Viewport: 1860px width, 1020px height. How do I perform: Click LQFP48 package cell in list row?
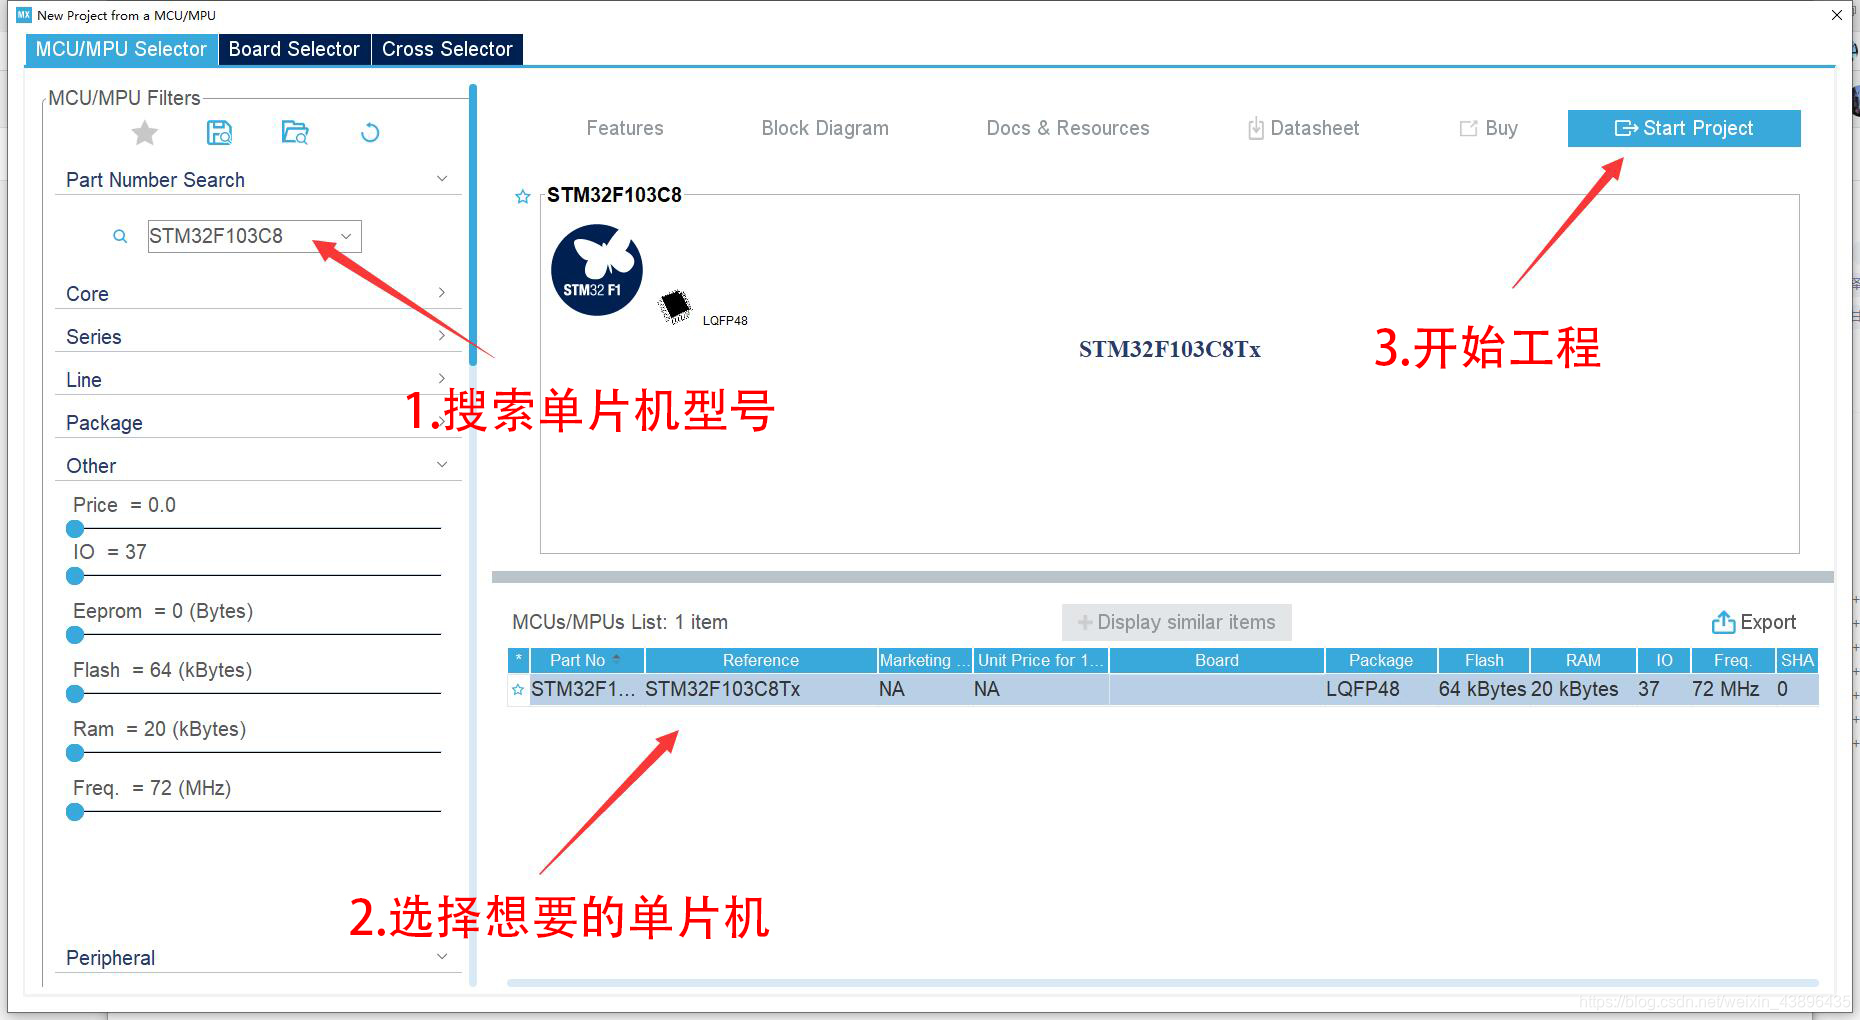1381,689
